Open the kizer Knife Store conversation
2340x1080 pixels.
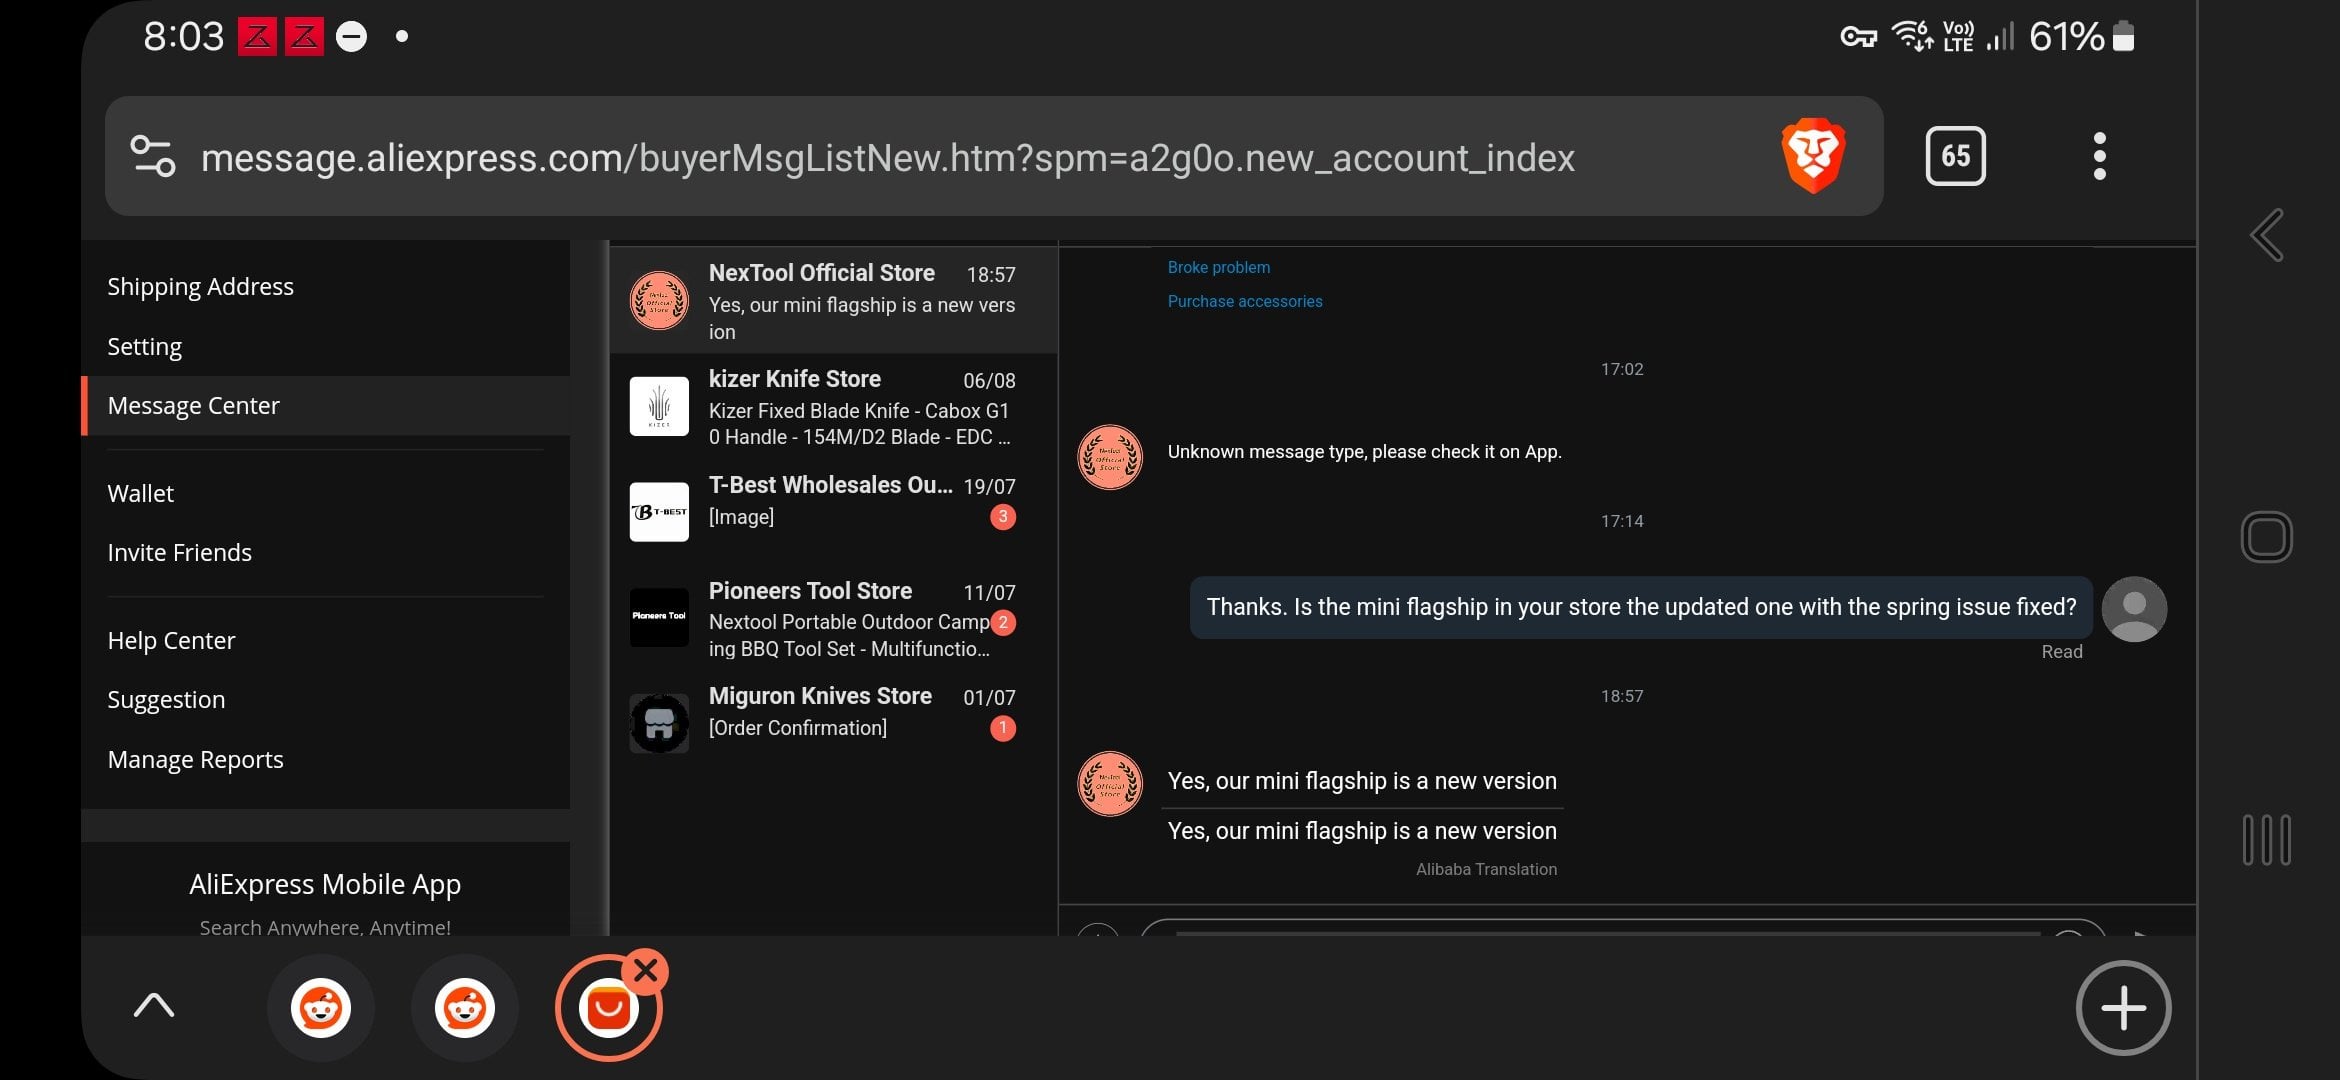click(x=832, y=407)
